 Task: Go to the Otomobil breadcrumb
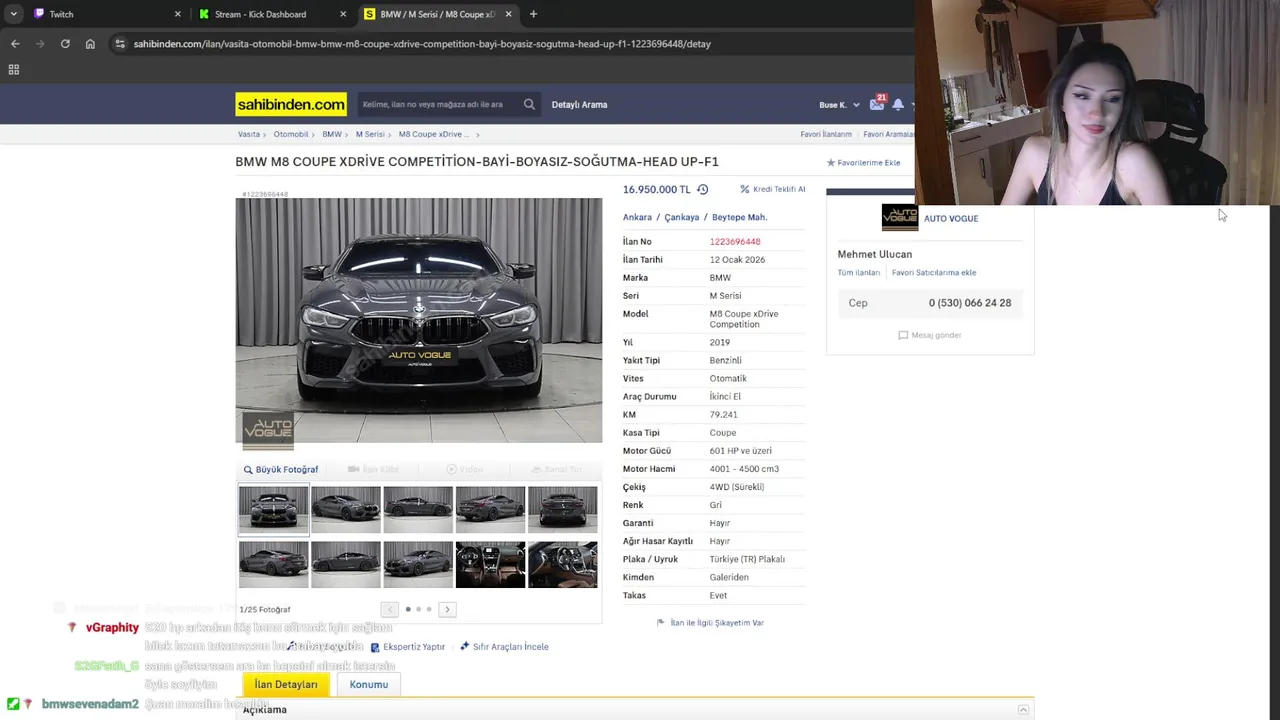coord(291,134)
